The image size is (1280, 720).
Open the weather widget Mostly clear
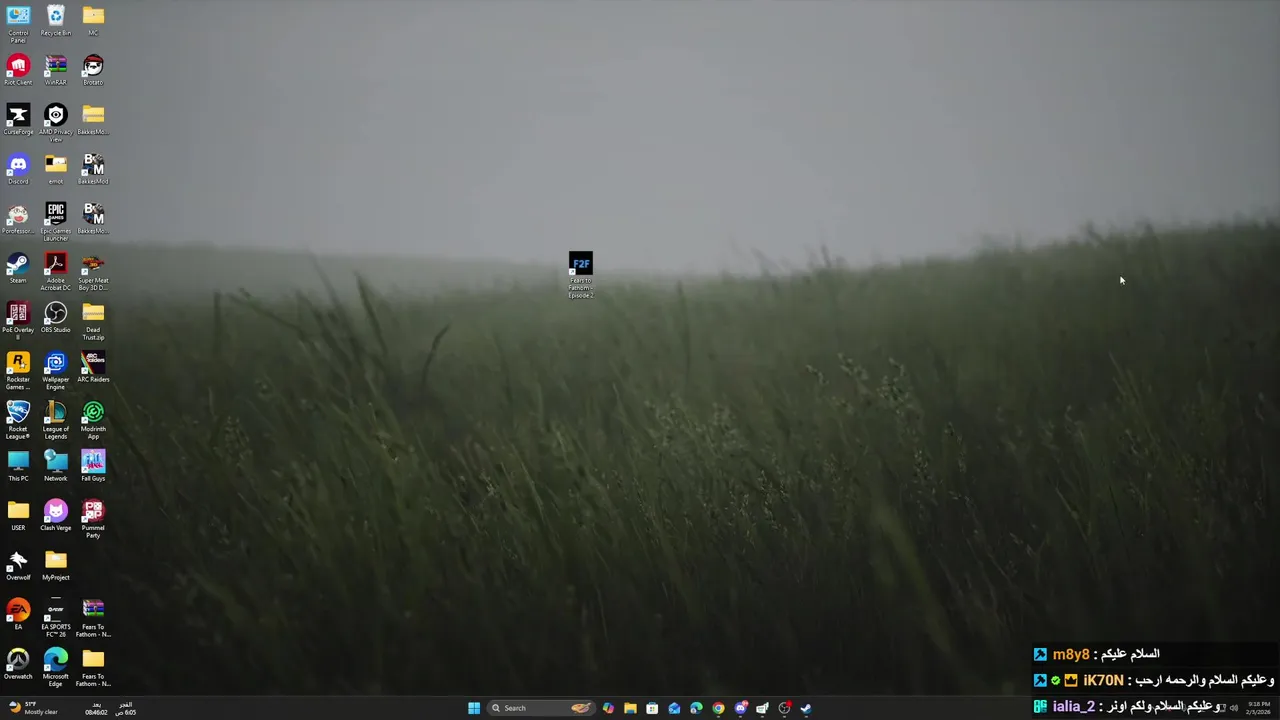coord(33,708)
